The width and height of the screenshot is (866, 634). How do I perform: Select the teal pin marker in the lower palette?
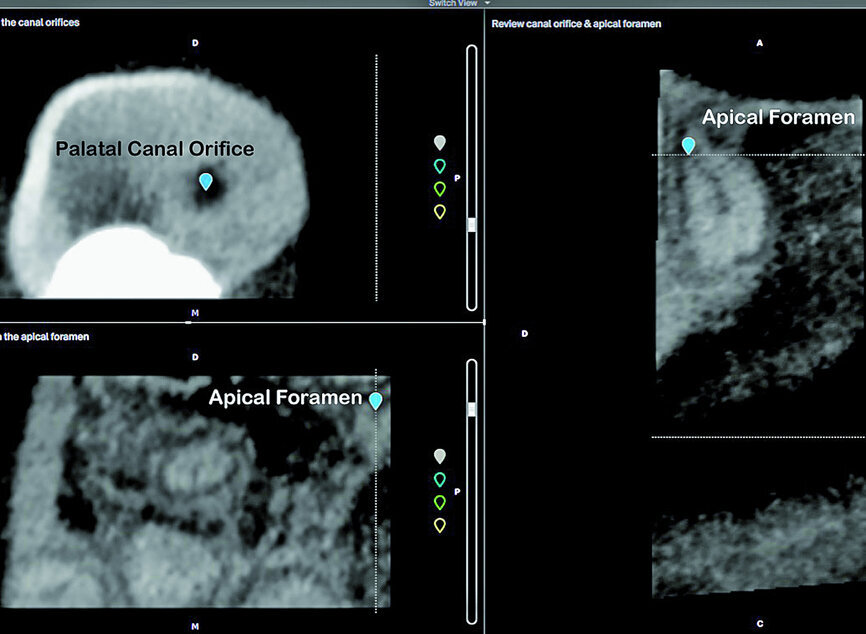(x=438, y=479)
